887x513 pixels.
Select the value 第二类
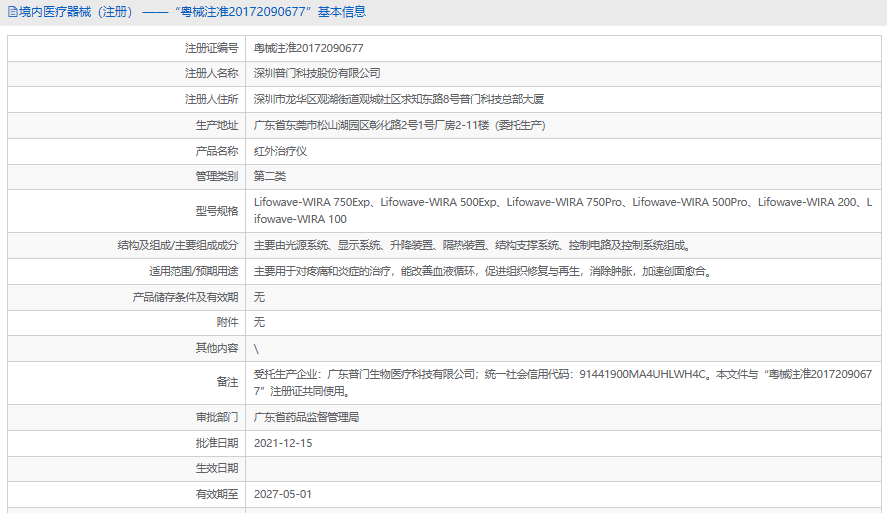click(269, 176)
